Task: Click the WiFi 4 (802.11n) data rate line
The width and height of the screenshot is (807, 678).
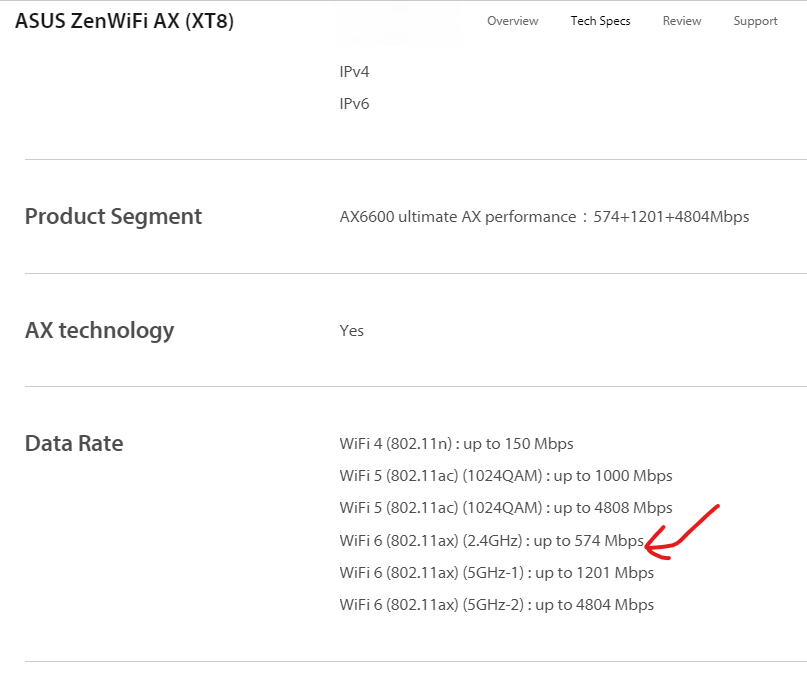Action: click(456, 444)
